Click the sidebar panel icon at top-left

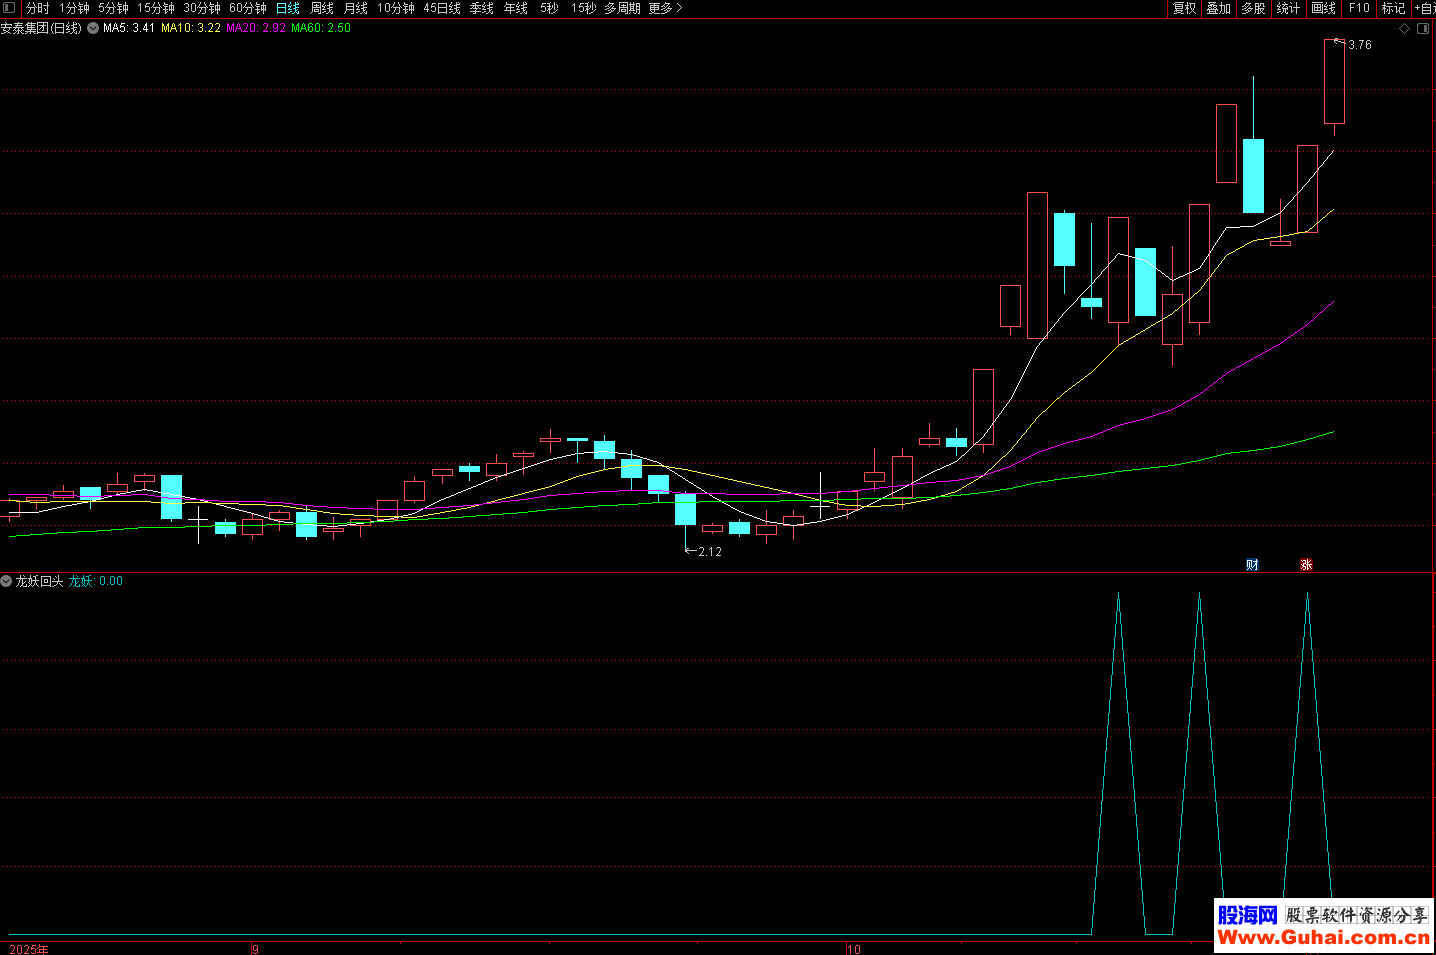click(x=9, y=8)
